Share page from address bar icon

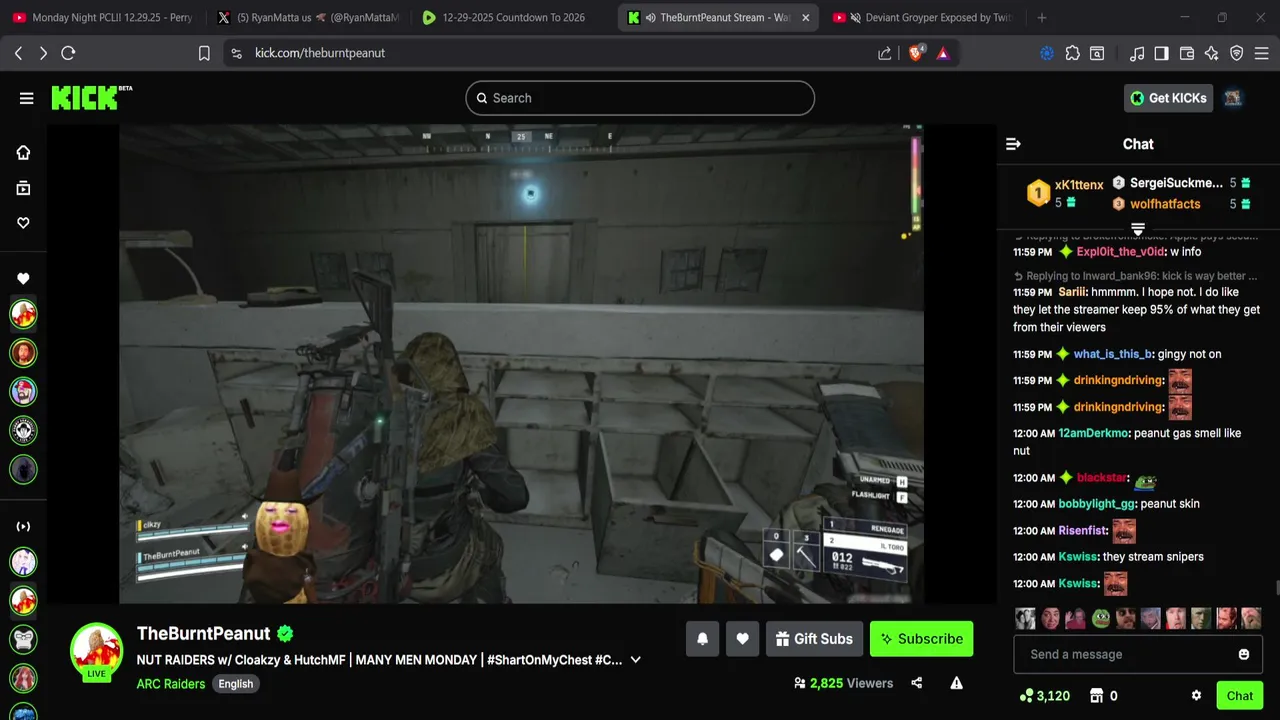(885, 53)
